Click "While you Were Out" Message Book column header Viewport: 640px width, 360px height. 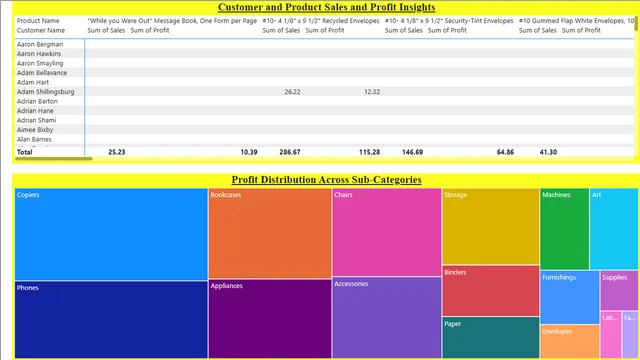click(172, 20)
